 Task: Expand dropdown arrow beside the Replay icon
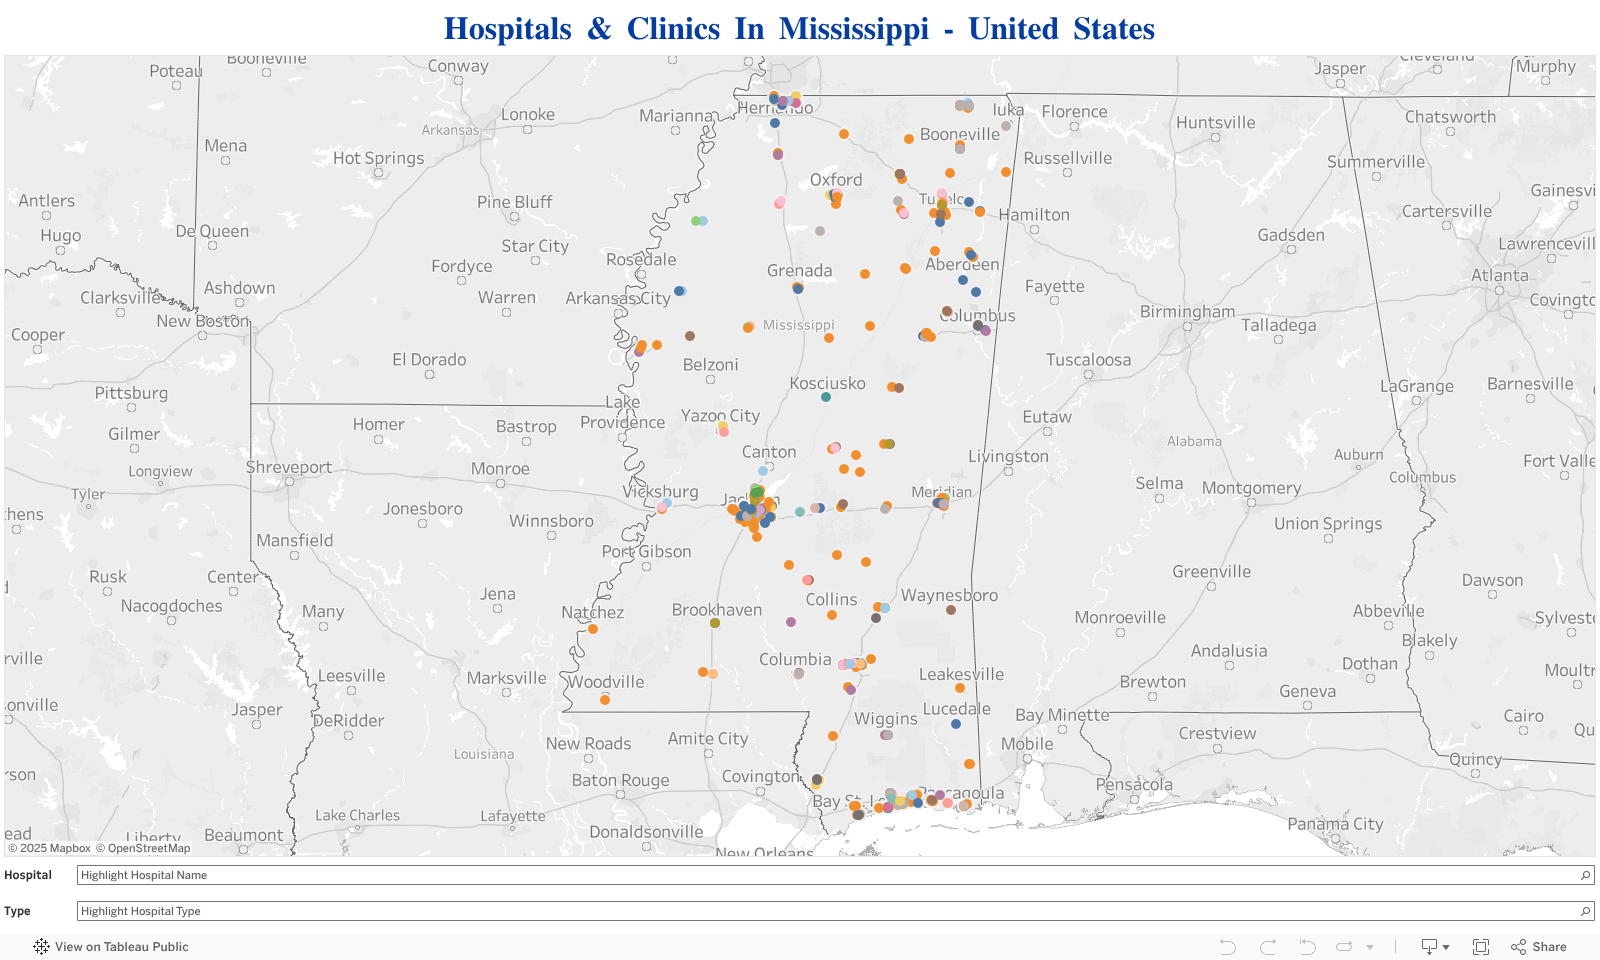click(x=1370, y=947)
